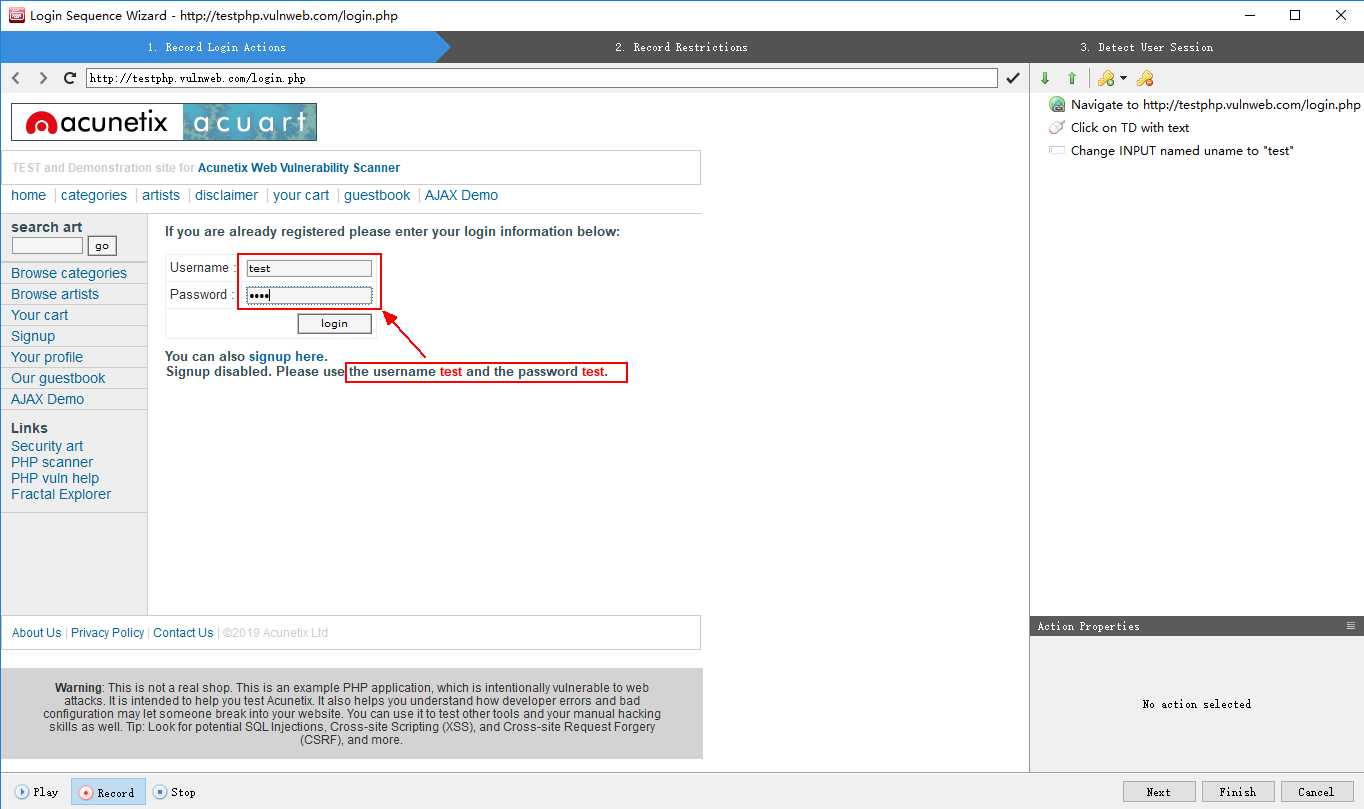Open the Fractal Explorer link

61,494
